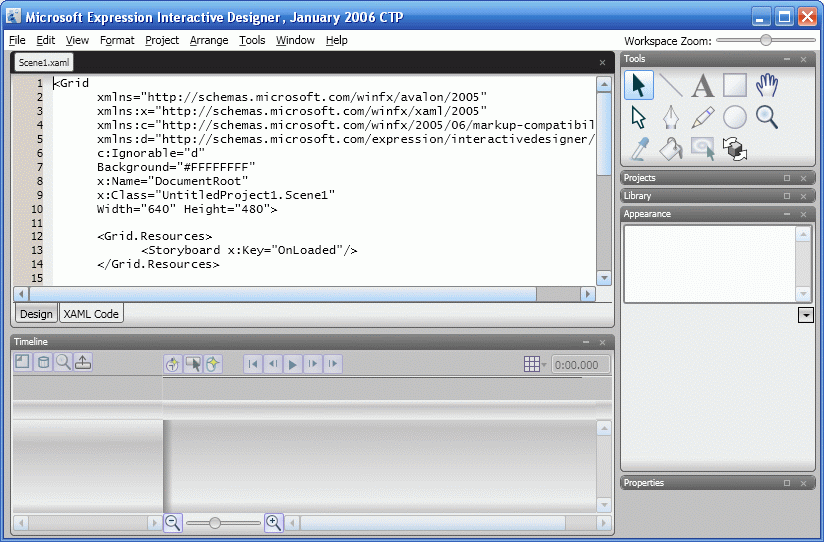Click the upload tray icon in Timeline
Screen dimensions: 824x542
[83, 362]
